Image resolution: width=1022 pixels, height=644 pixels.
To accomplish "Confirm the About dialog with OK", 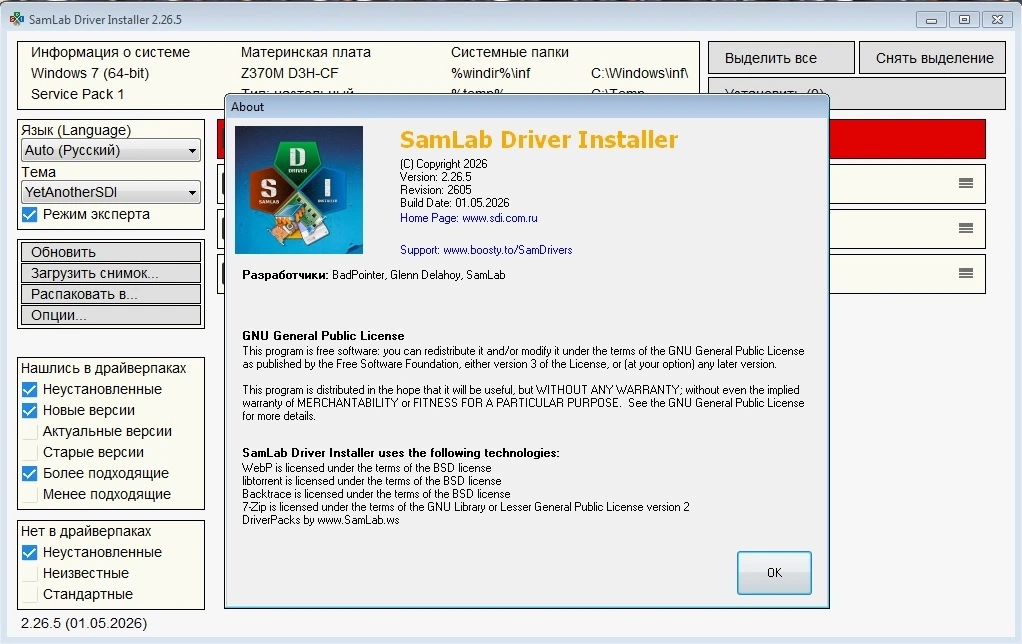I will (x=774, y=573).
